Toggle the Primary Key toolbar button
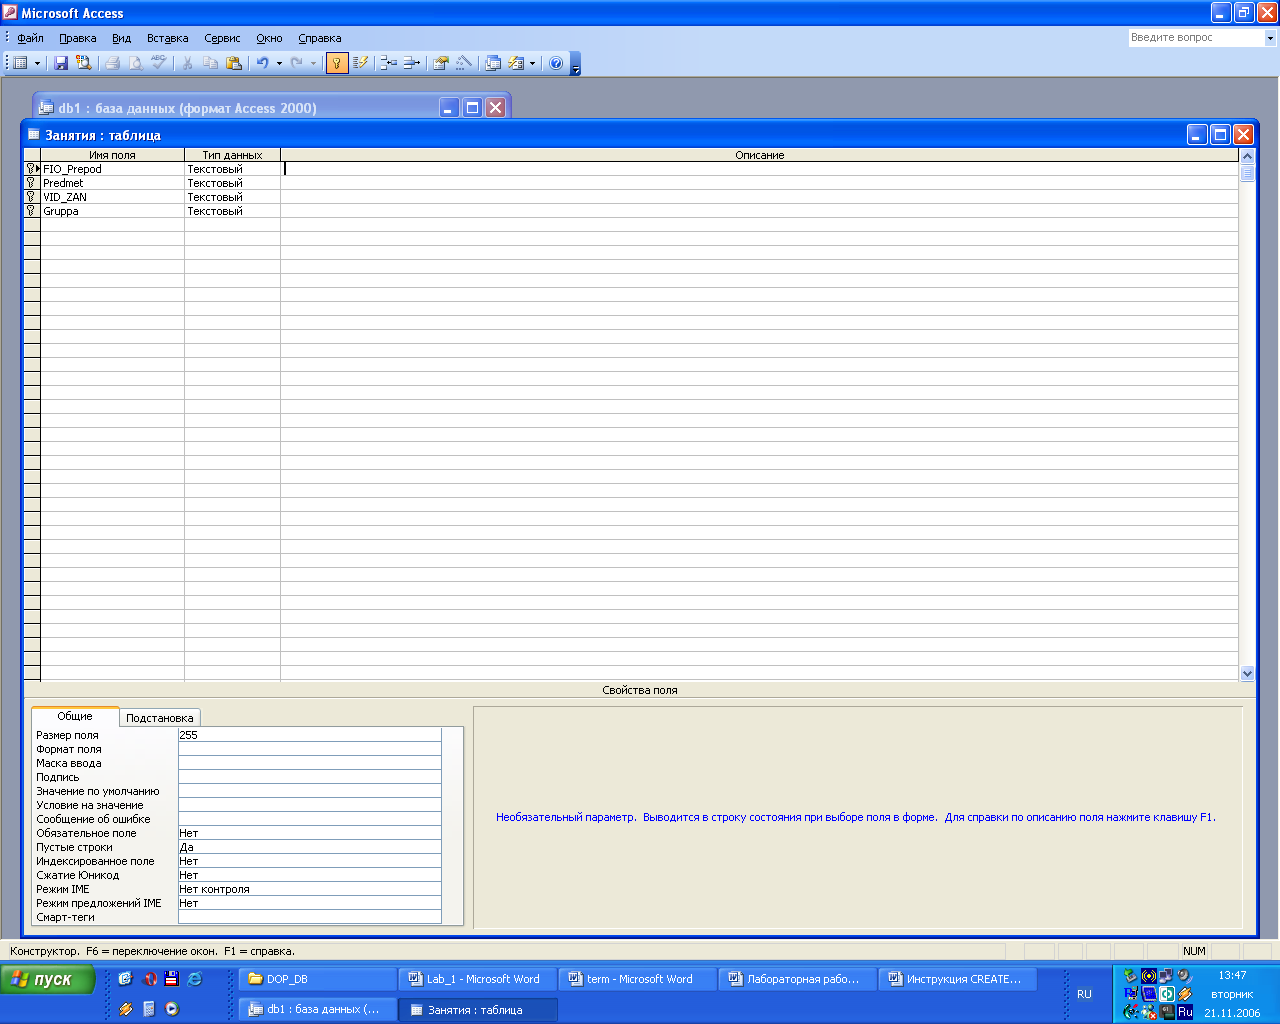Image resolution: width=1280 pixels, height=1024 pixels. pyautogui.click(x=337, y=63)
